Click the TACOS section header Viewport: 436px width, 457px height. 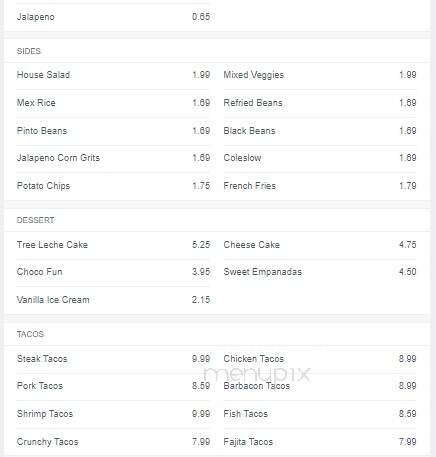(x=30, y=334)
